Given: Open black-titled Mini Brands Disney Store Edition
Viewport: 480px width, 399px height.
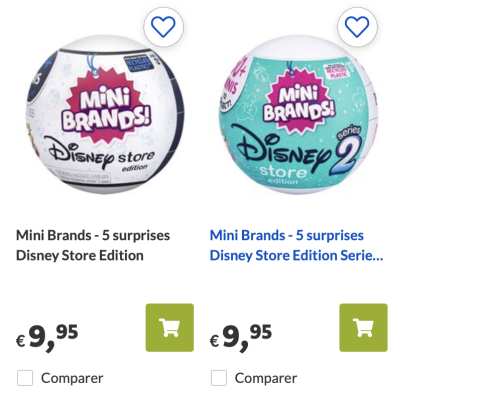Looking at the screenshot, I should pos(93,245).
